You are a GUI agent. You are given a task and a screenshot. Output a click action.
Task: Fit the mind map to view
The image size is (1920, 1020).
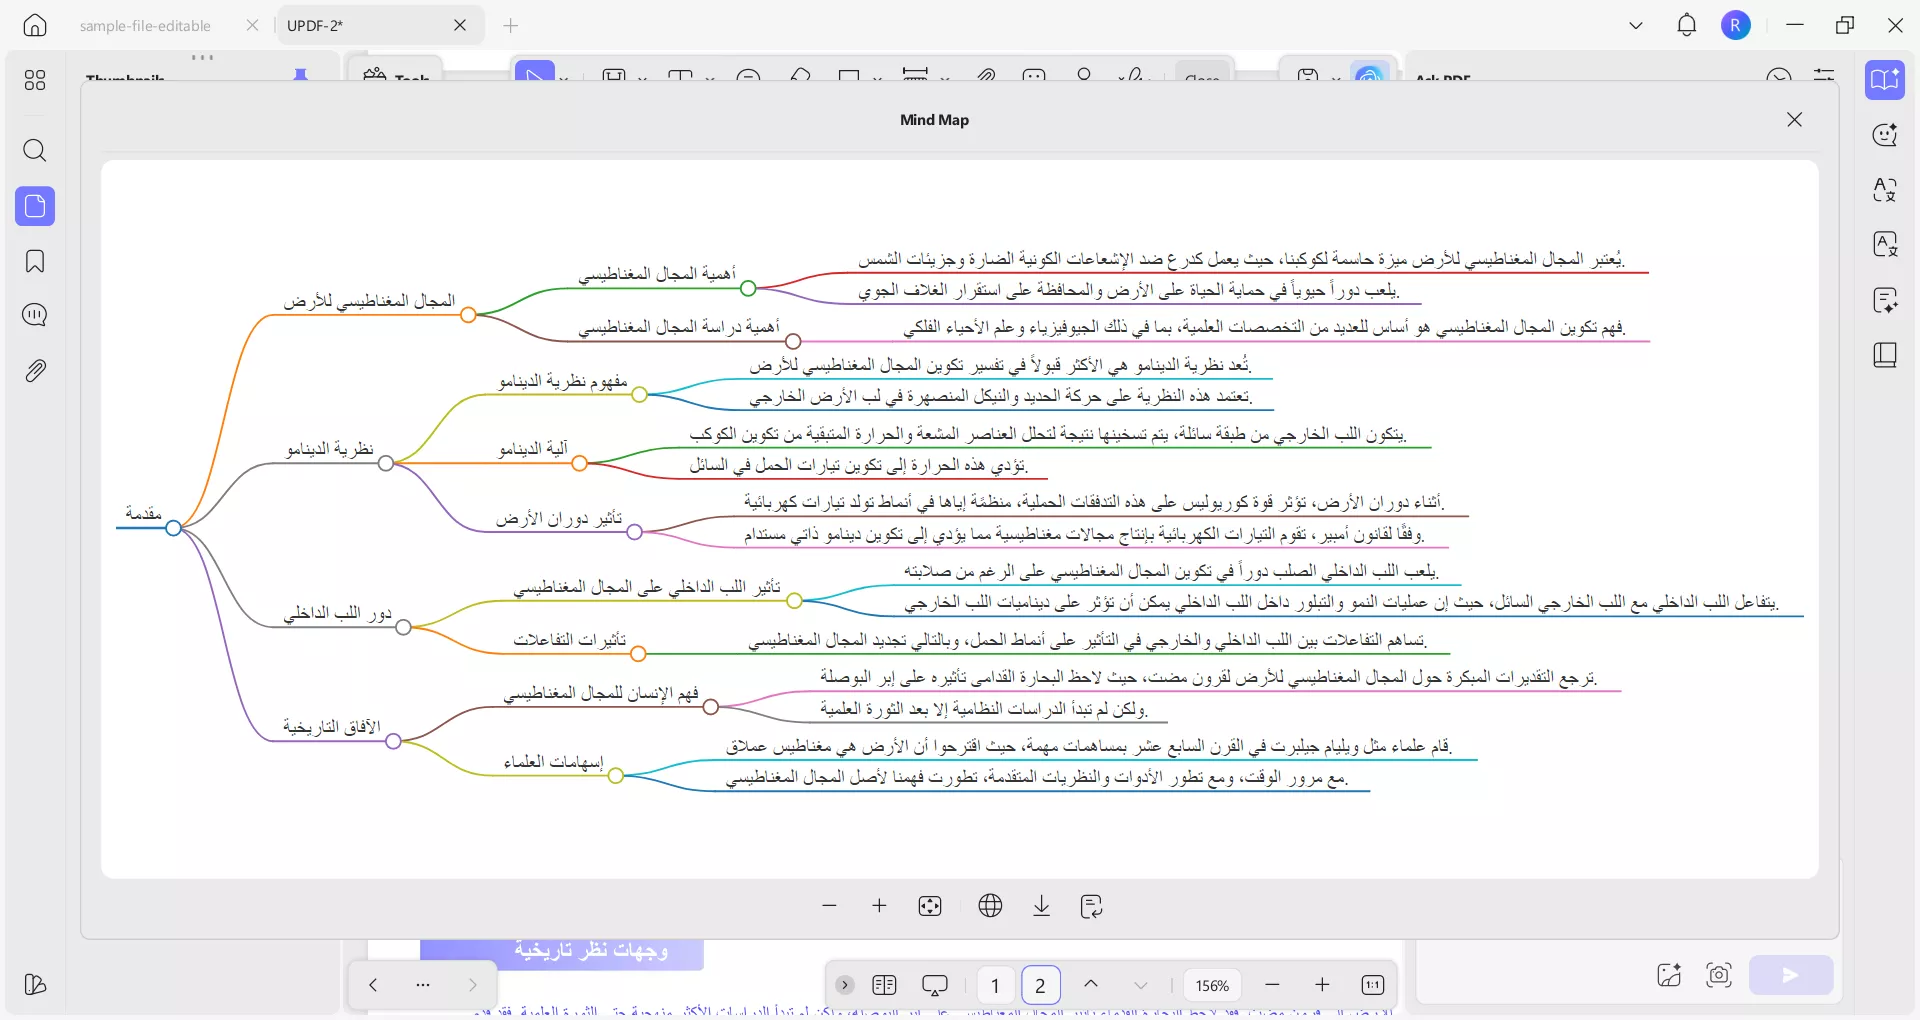coord(930,906)
